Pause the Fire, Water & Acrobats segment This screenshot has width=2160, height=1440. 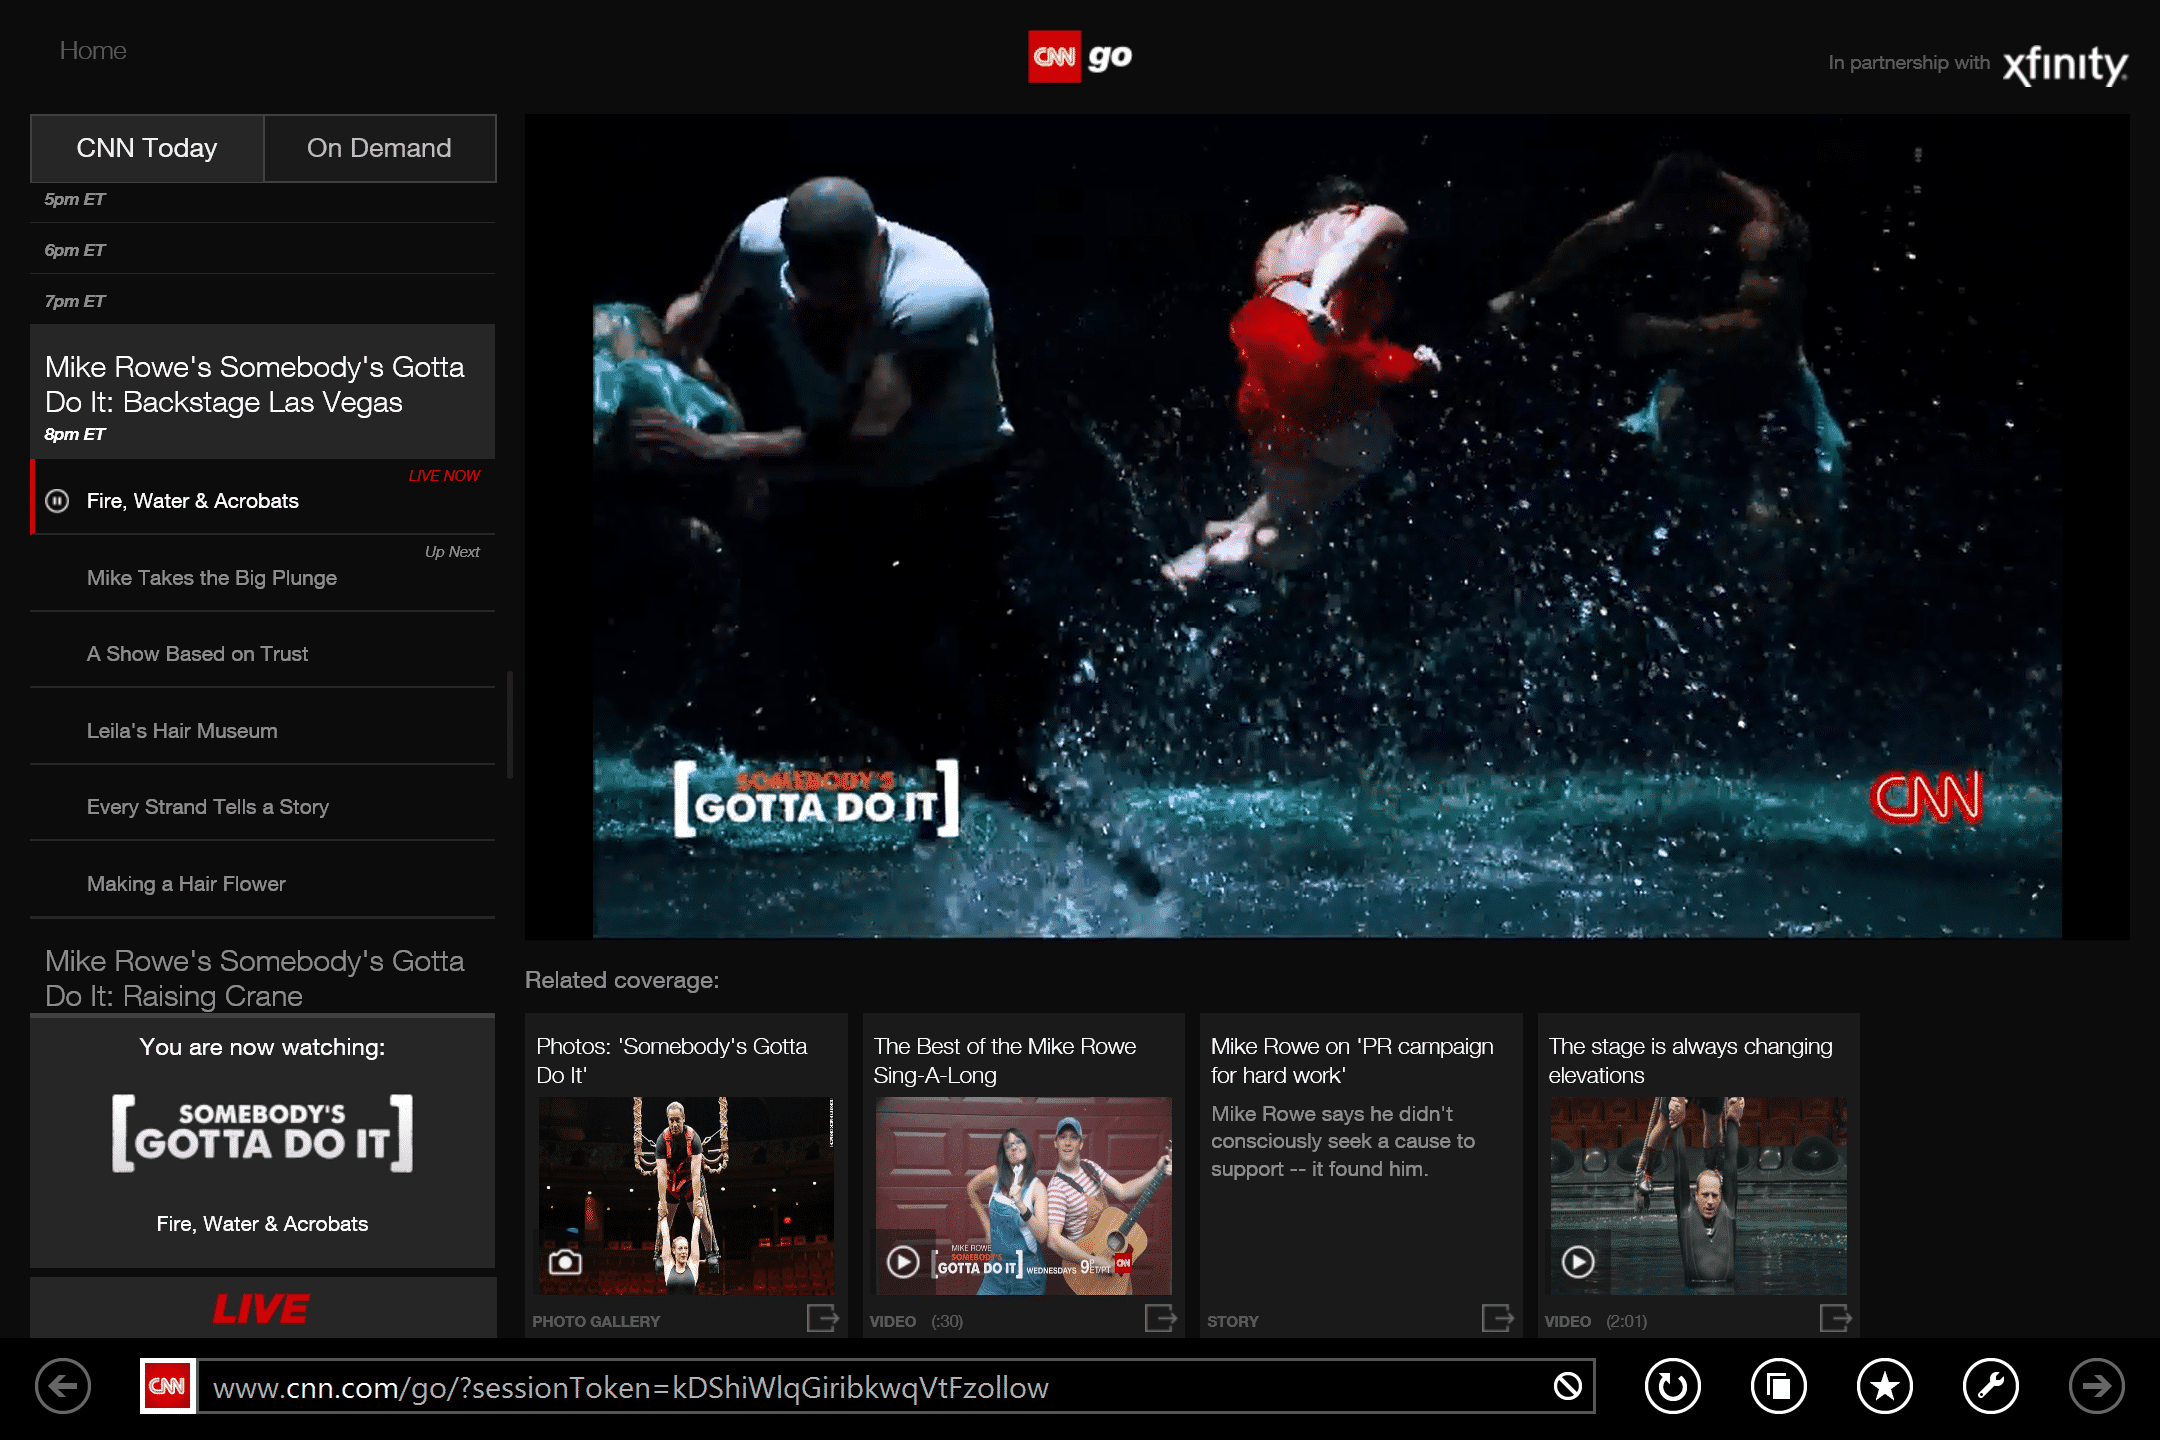58,501
